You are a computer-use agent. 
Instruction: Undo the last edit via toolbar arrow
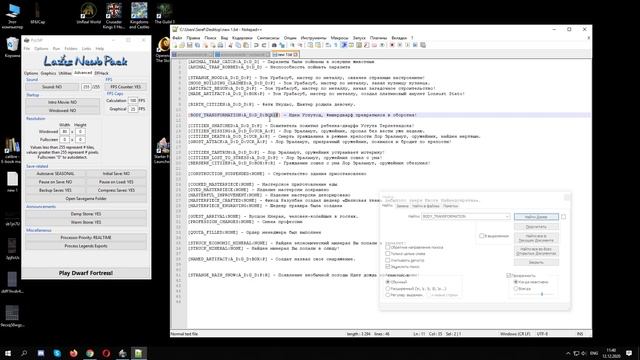pyautogui.click(x=256, y=45)
